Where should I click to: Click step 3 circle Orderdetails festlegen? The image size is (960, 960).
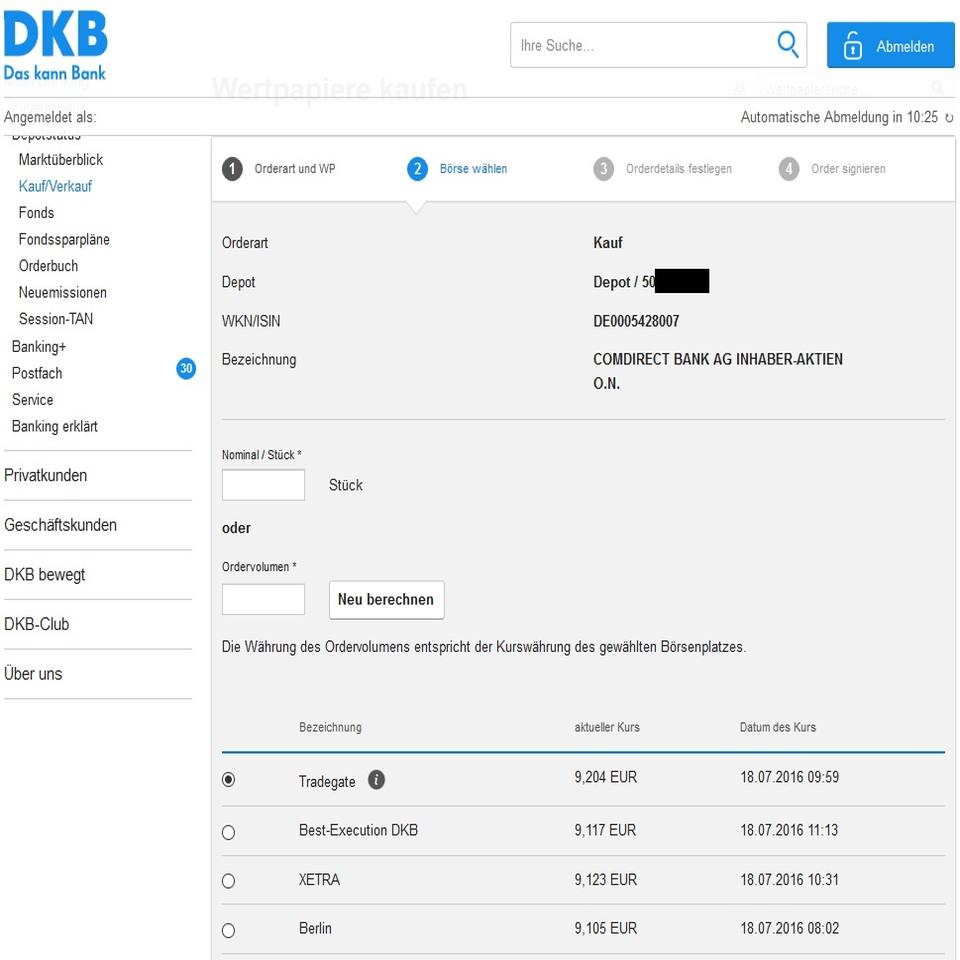tap(604, 169)
